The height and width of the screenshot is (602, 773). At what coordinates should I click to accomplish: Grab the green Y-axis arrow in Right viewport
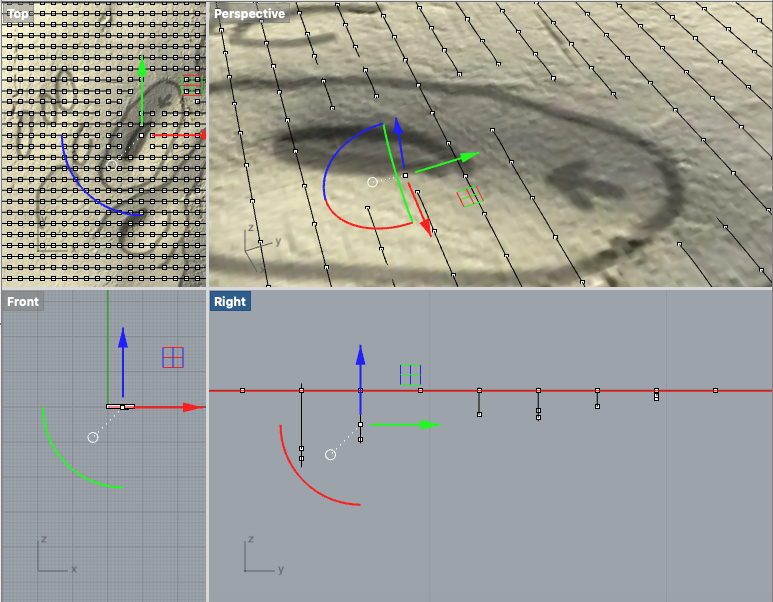pyautogui.click(x=405, y=425)
